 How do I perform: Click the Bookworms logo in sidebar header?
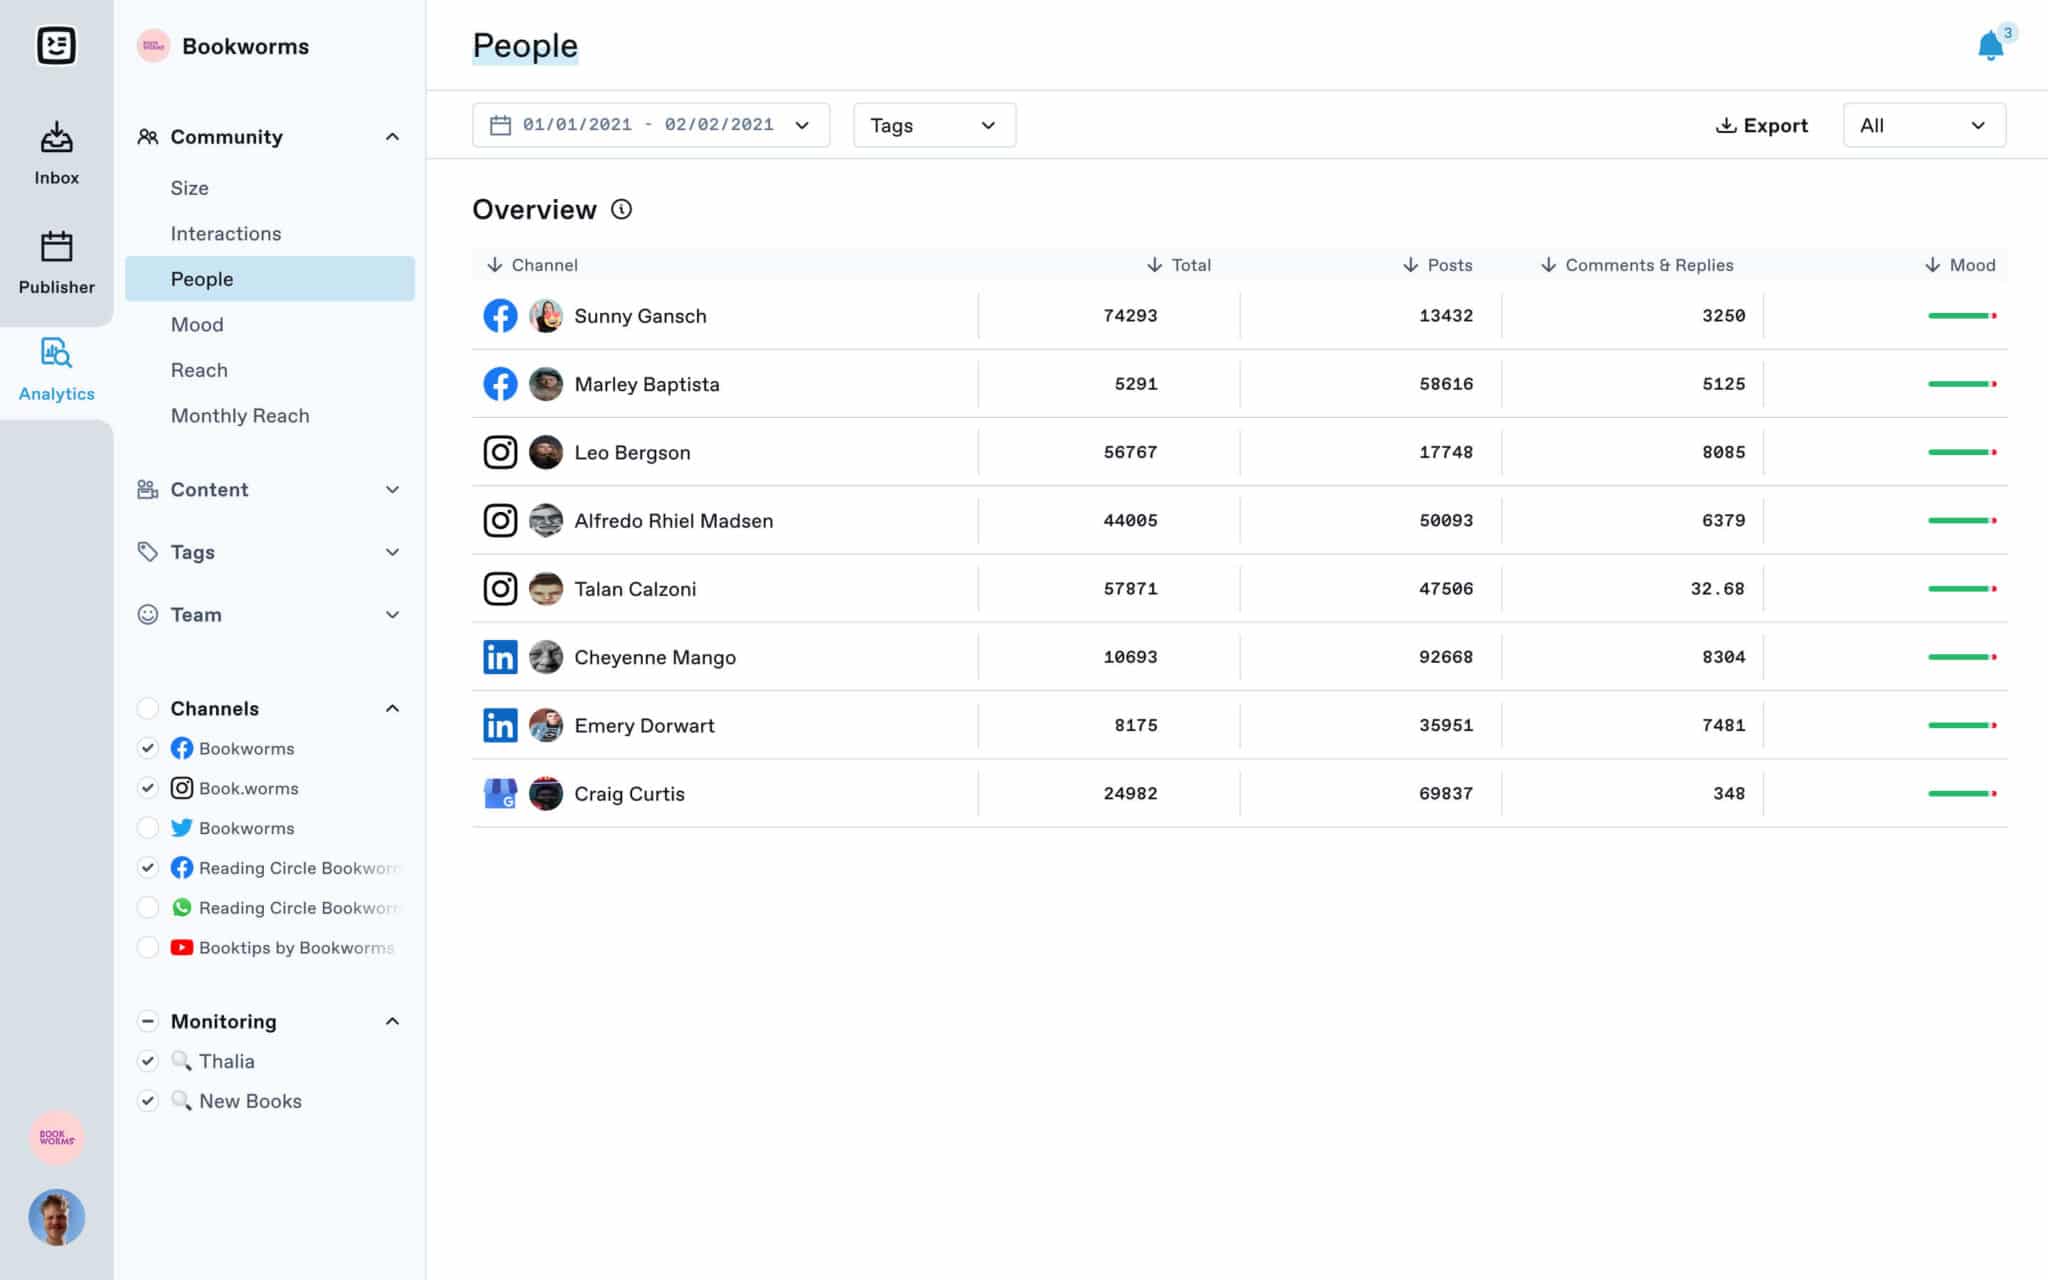point(153,46)
